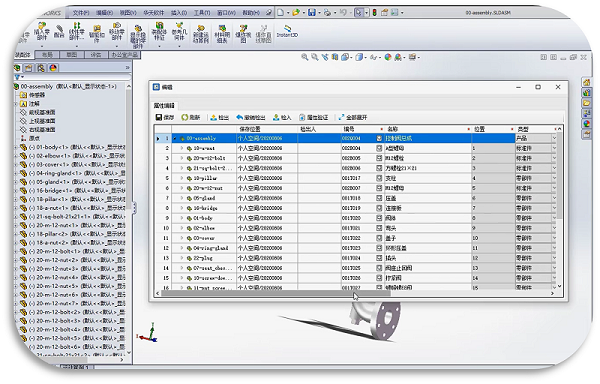Image resolution: width=600 pixels, height=384 pixels.
Task: Click the 插入零部件 toolbar icon
Action: [42, 32]
